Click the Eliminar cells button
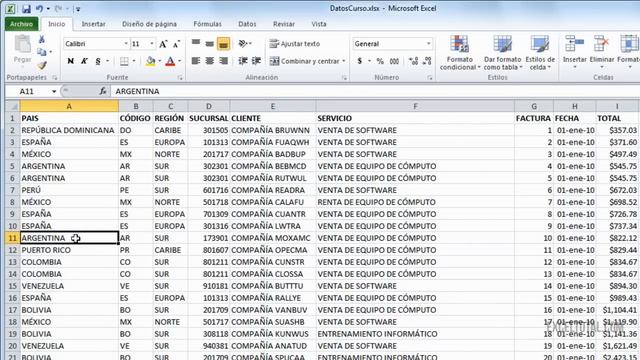 tap(602, 53)
